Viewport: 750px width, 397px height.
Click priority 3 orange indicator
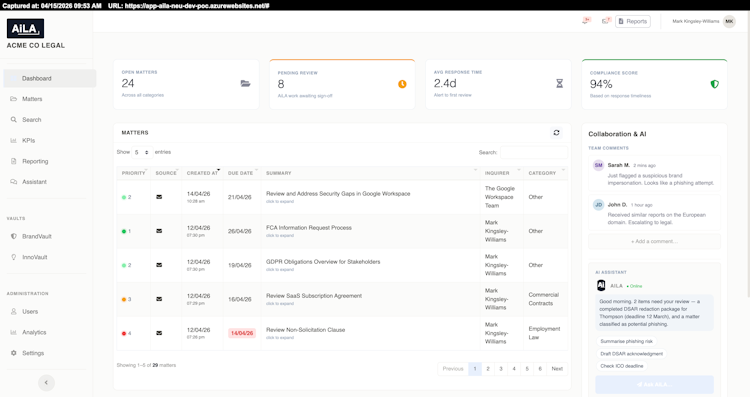(x=124, y=299)
